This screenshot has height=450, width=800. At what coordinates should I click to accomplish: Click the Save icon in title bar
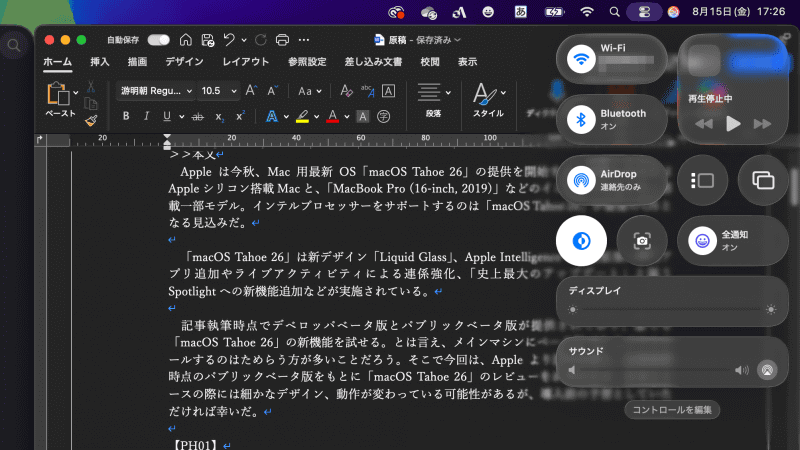[208, 40]
